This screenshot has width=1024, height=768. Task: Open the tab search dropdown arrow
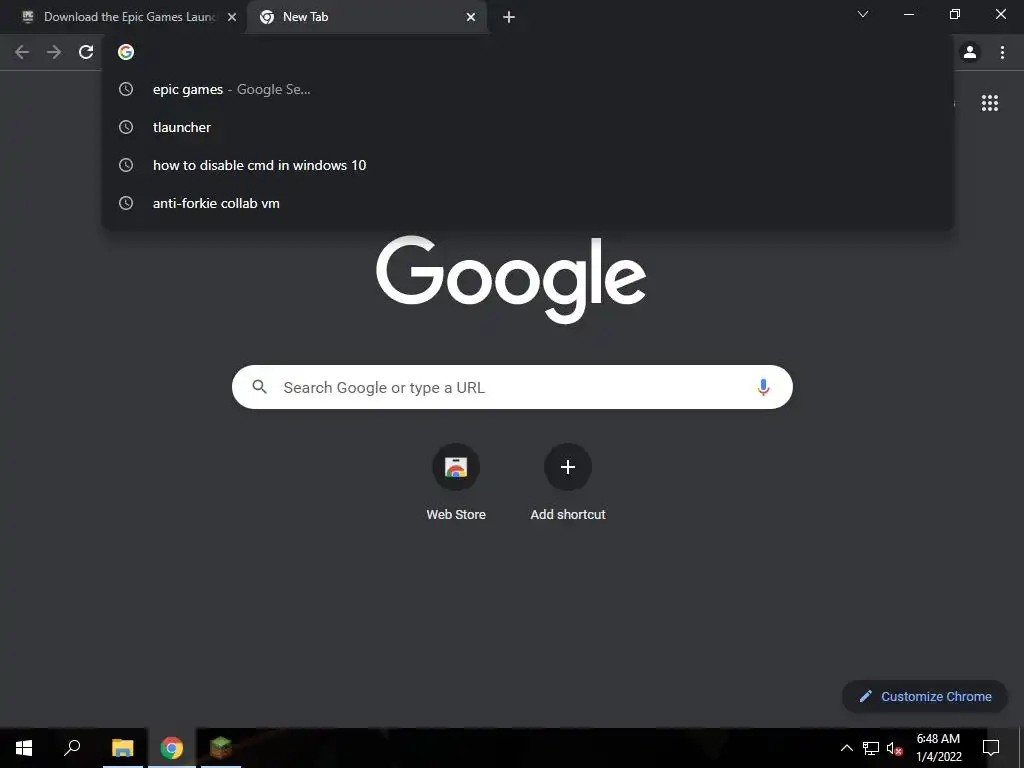click(863, 14)
